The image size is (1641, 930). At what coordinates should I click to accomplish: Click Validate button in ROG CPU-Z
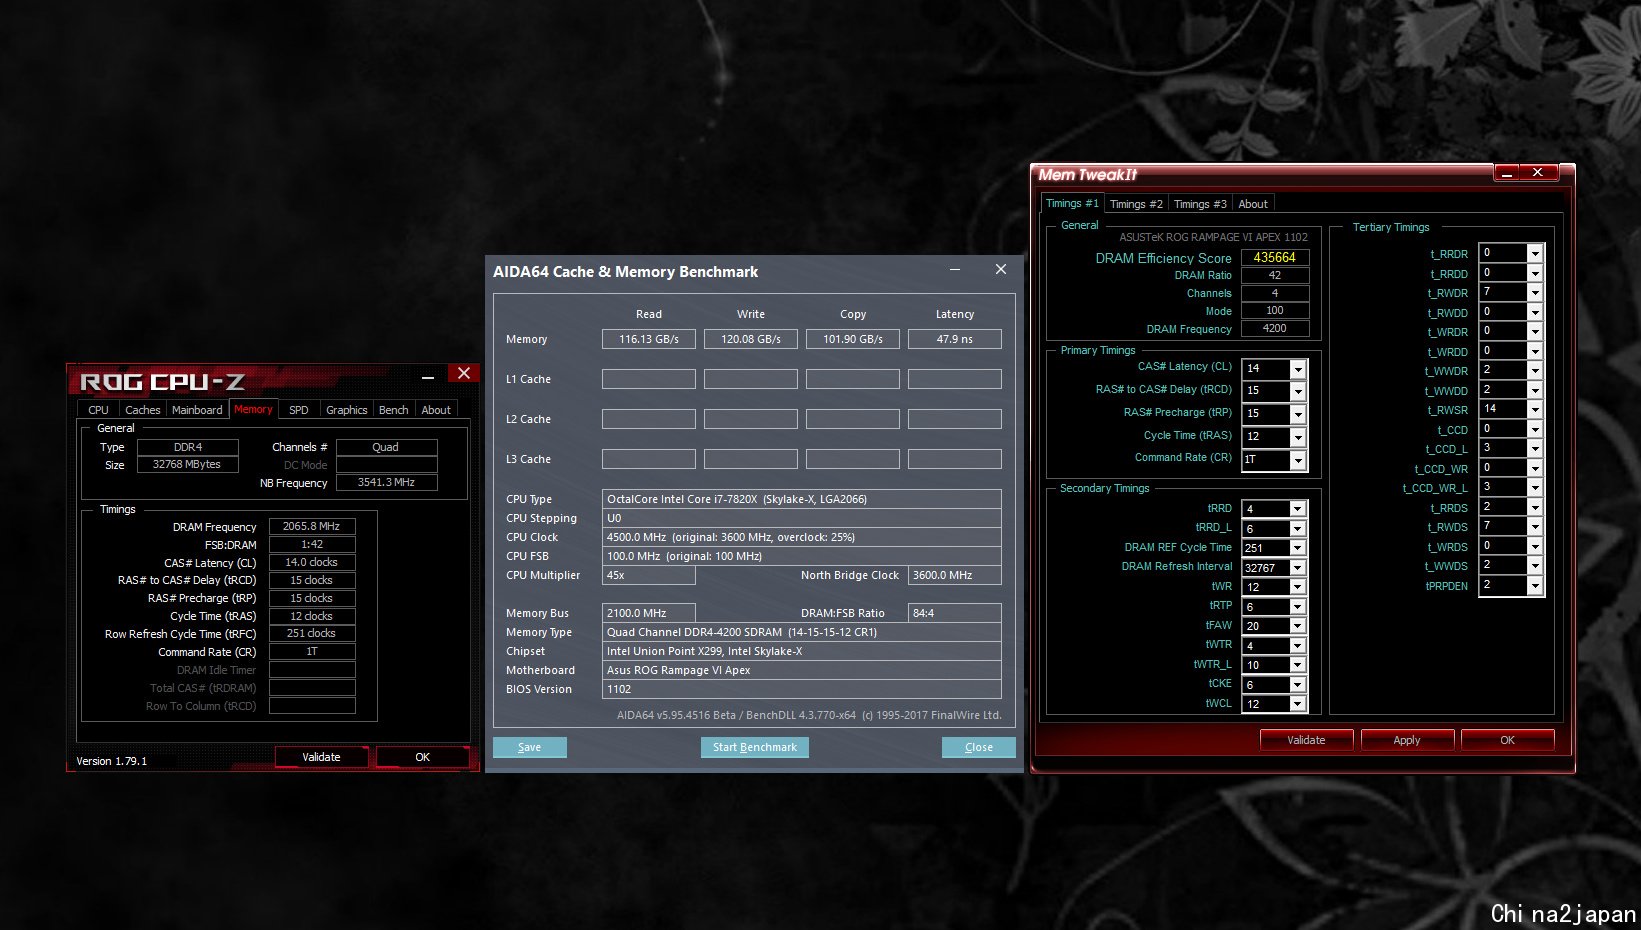(x=321, y=757)
